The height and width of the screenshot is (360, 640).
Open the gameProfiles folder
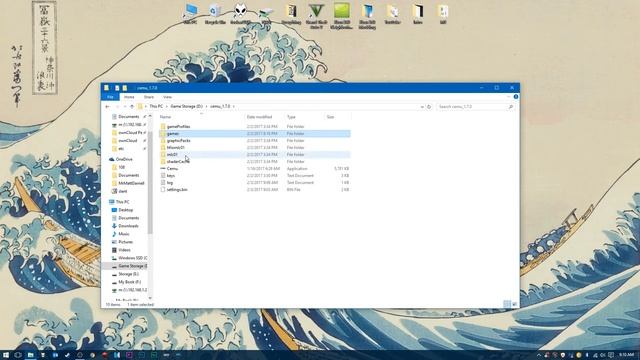point(178,127)
